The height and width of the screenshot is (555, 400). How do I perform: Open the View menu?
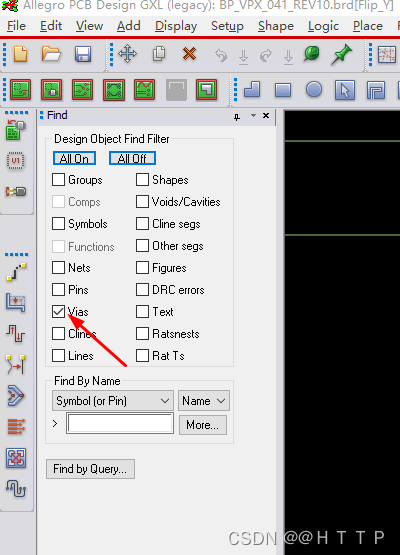coord(89,26)
